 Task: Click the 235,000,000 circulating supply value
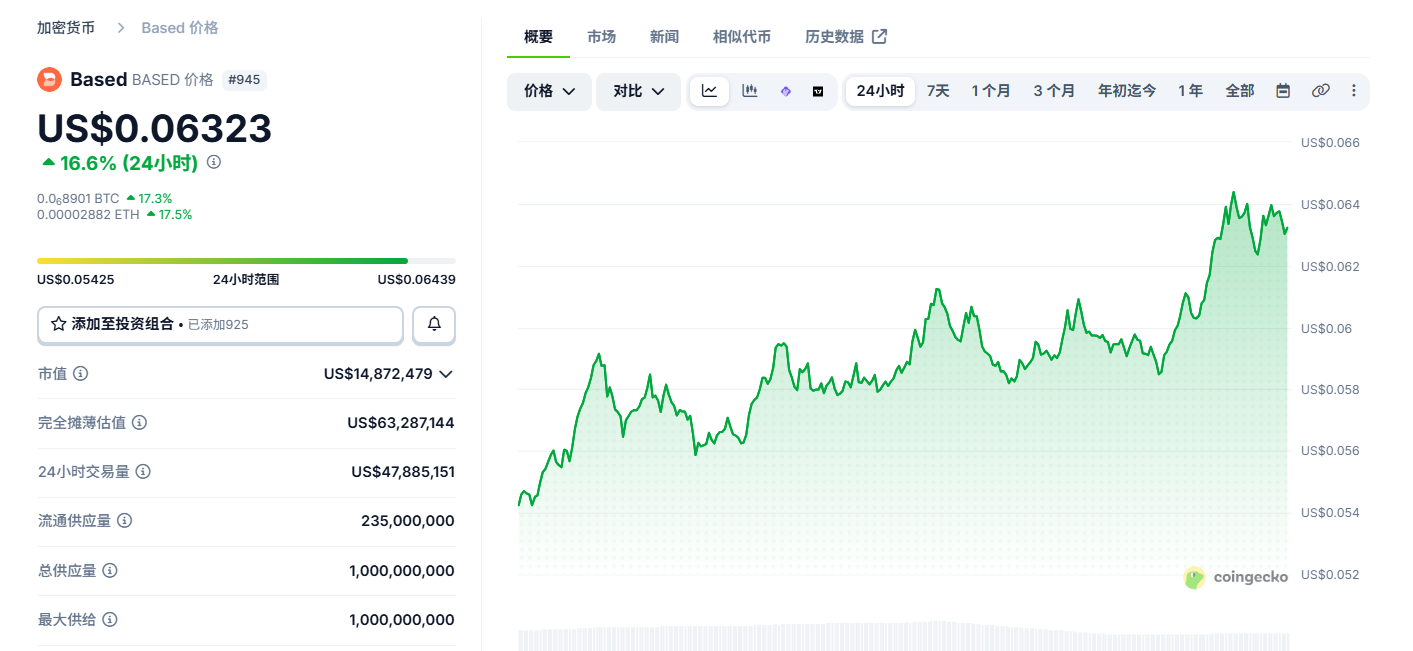(x=408, y=521)
